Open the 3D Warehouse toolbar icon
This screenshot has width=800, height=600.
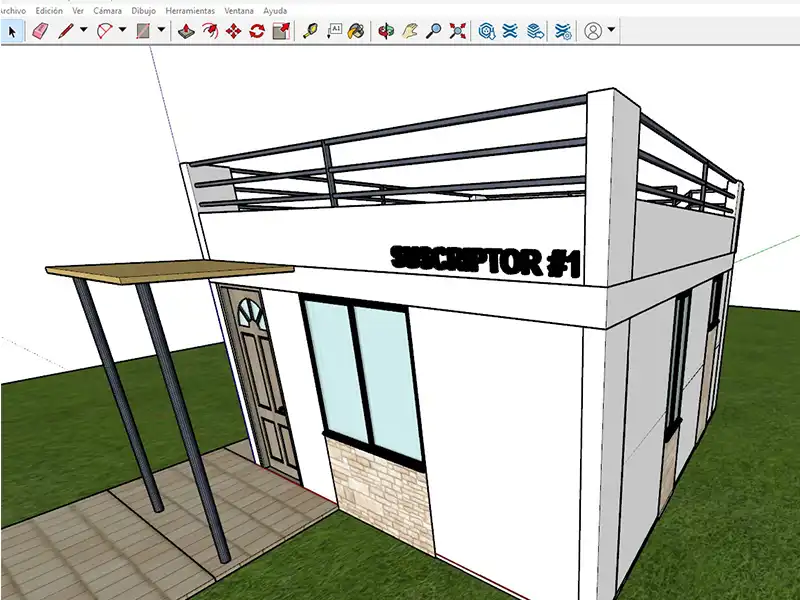(x=487, y=31)
